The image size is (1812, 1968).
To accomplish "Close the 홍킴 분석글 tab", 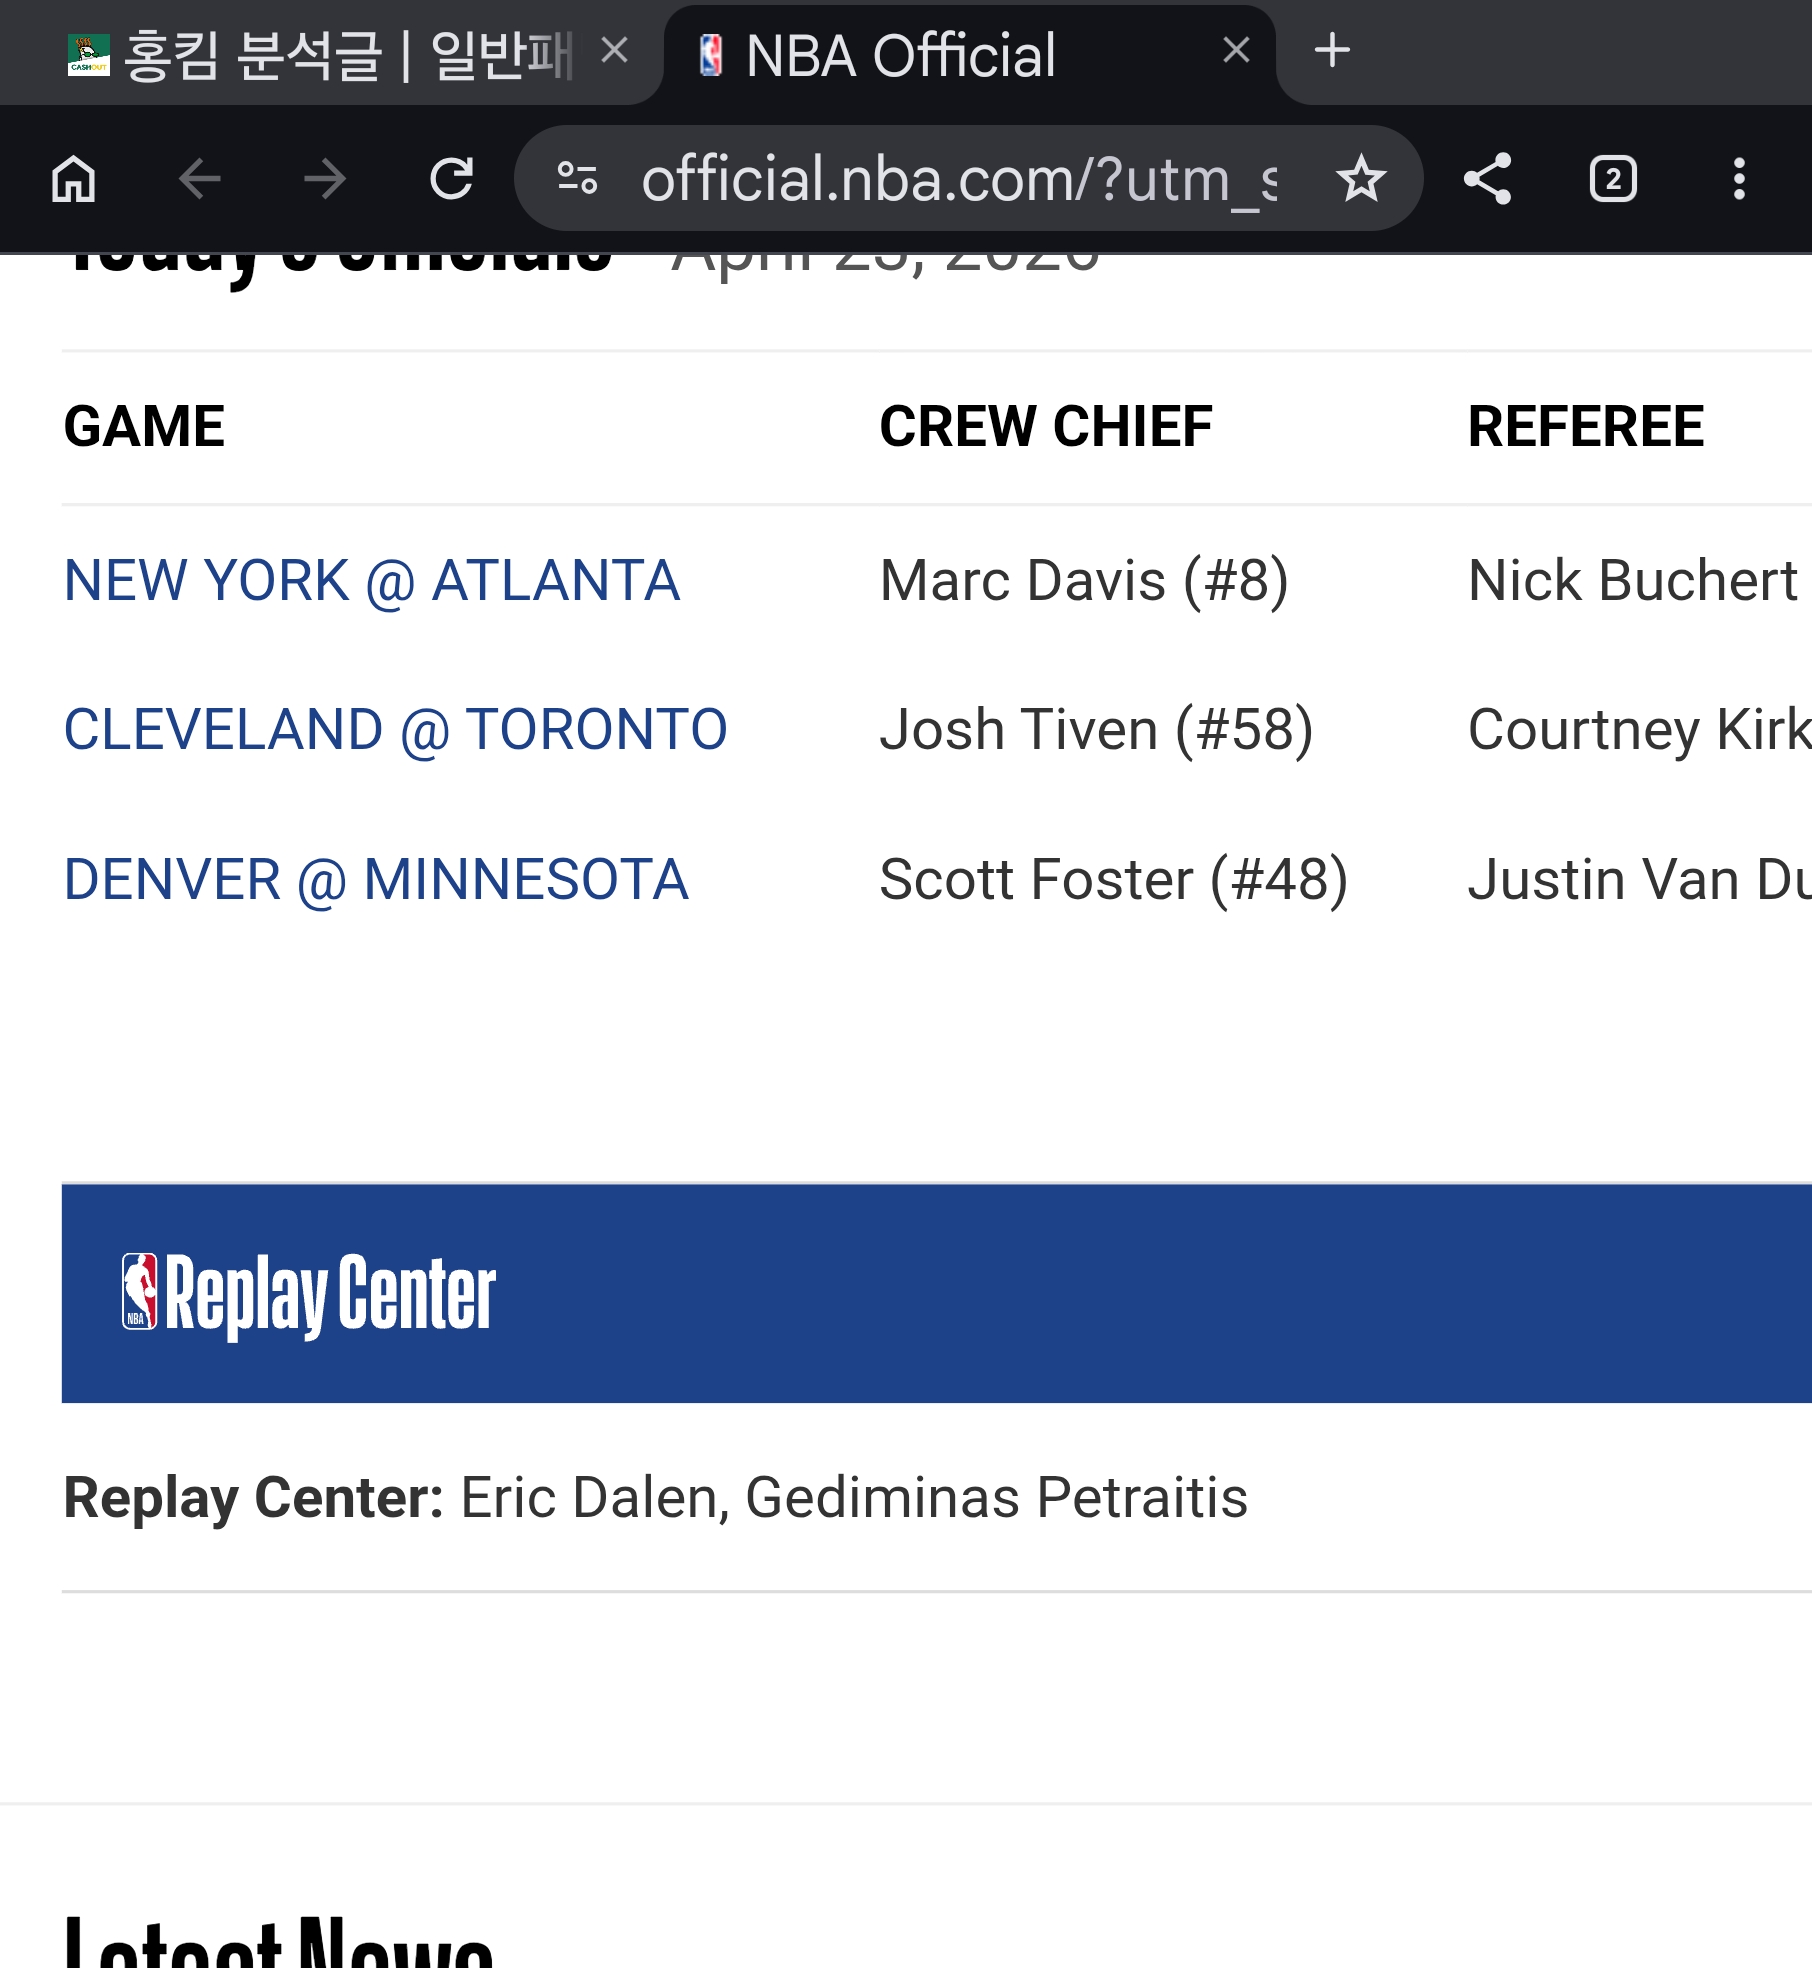I will coord(615,50).
